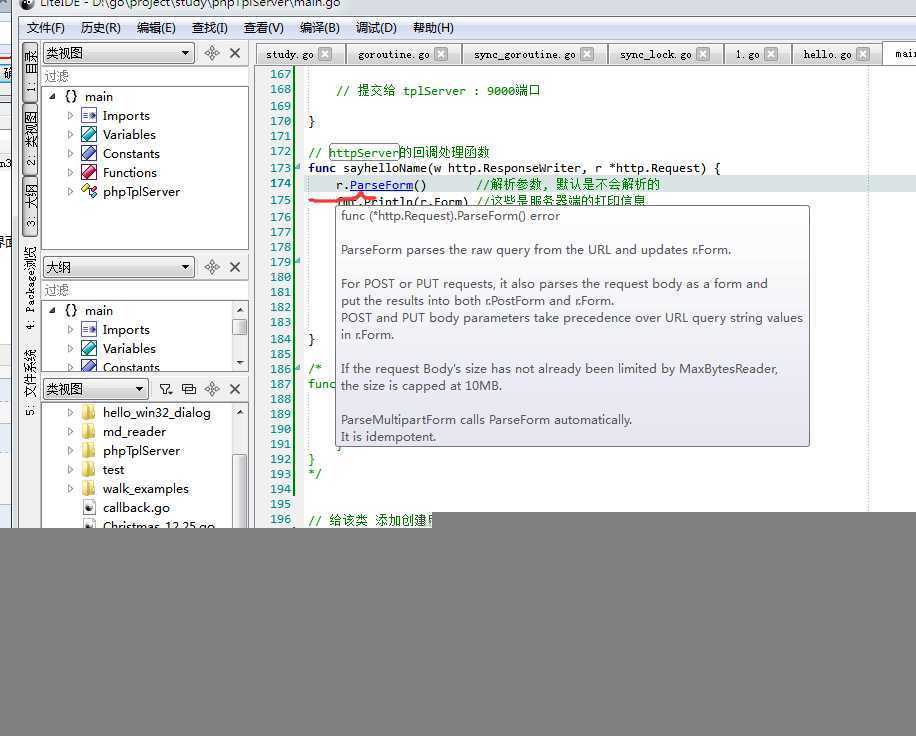Screen dimensions: 916x736
Task: Close the hello.go tab
Action: [x=863, y=54]
